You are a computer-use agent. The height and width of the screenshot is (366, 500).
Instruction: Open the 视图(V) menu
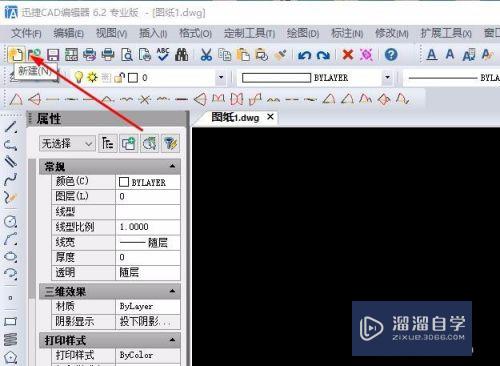pos(111,33)
